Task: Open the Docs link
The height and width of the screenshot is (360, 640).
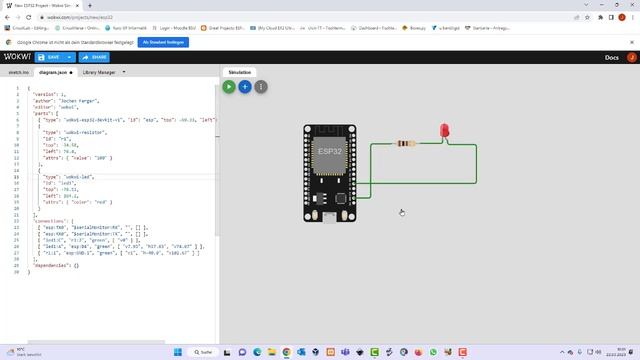Action: (611, 58)
